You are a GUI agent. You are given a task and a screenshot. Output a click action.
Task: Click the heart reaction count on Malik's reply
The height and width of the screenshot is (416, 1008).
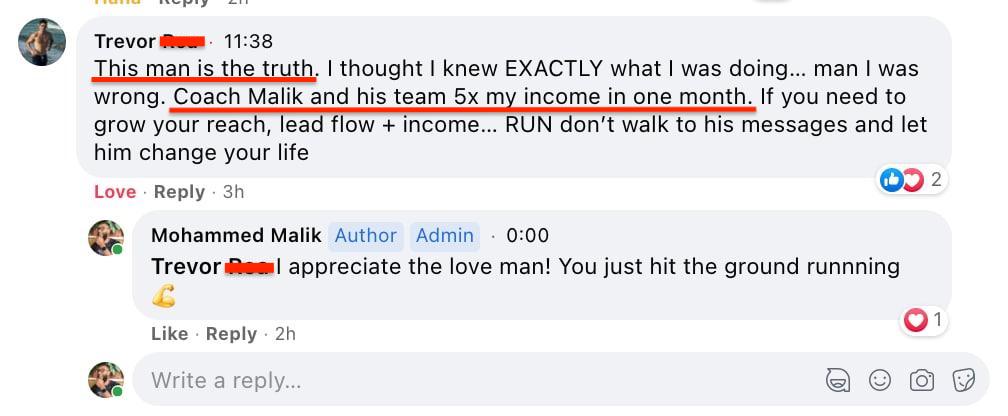[924, 321]
